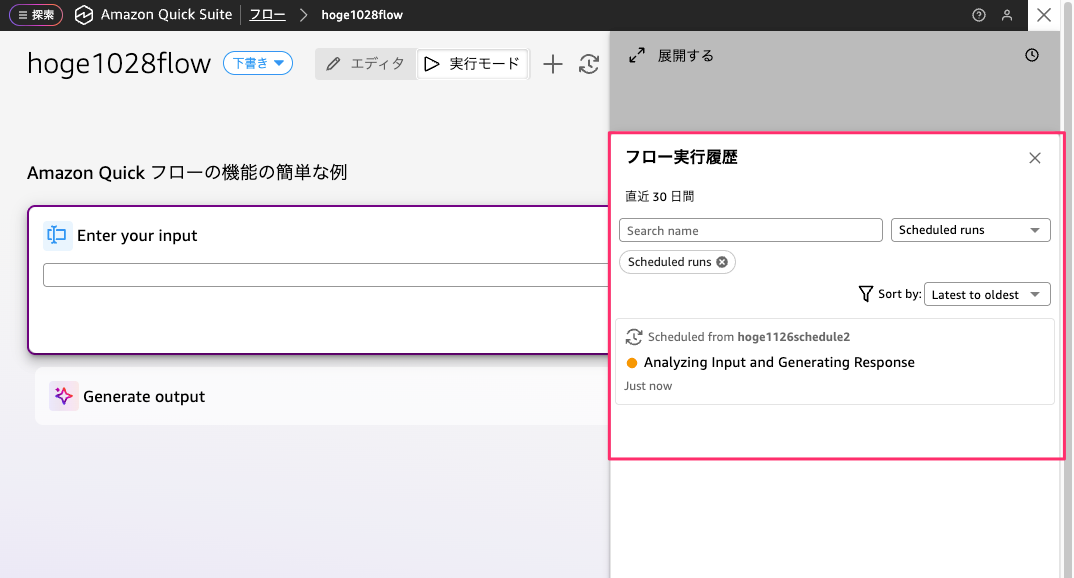This screenshot has height=578, width=1074.
Task: Open run history via the clock icon
Action: click(x=1032, y=55)
